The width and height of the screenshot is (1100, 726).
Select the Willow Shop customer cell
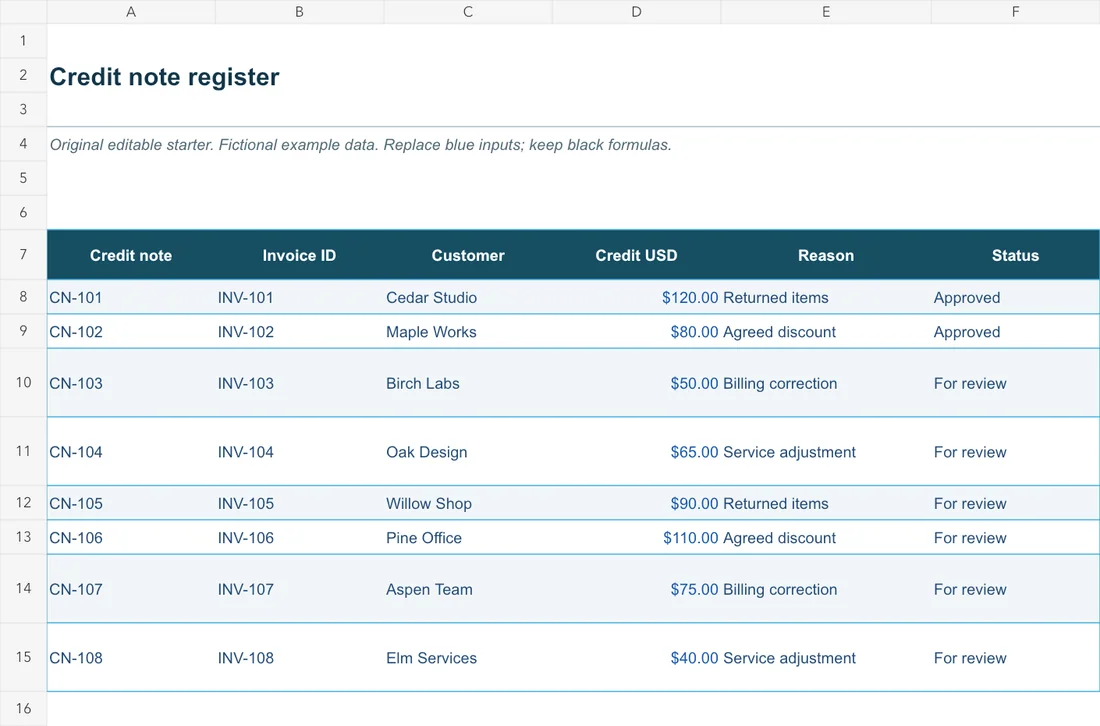click(x=468, y=504)
